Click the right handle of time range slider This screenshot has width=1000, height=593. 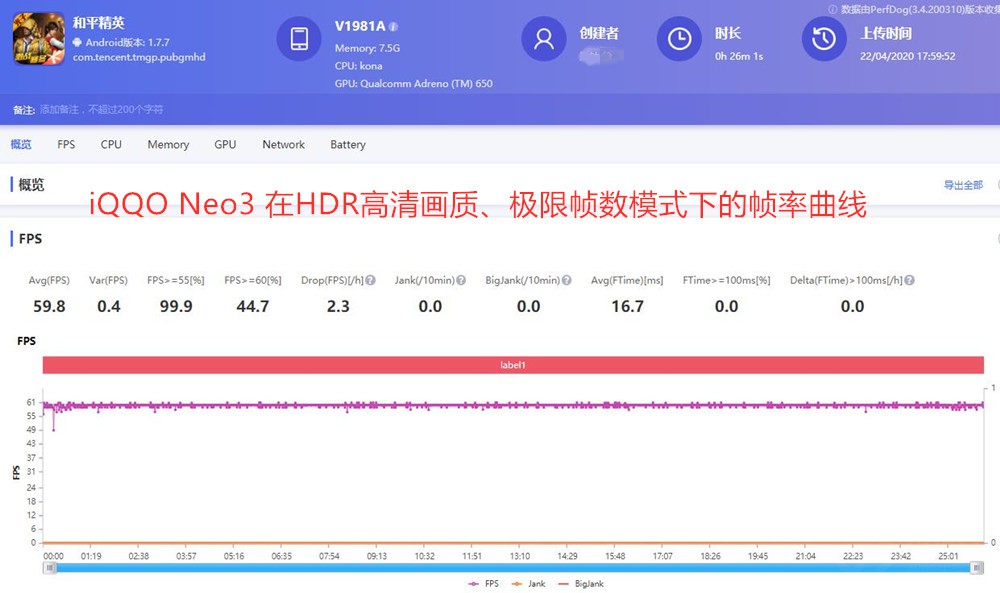(x=976, y=567)
